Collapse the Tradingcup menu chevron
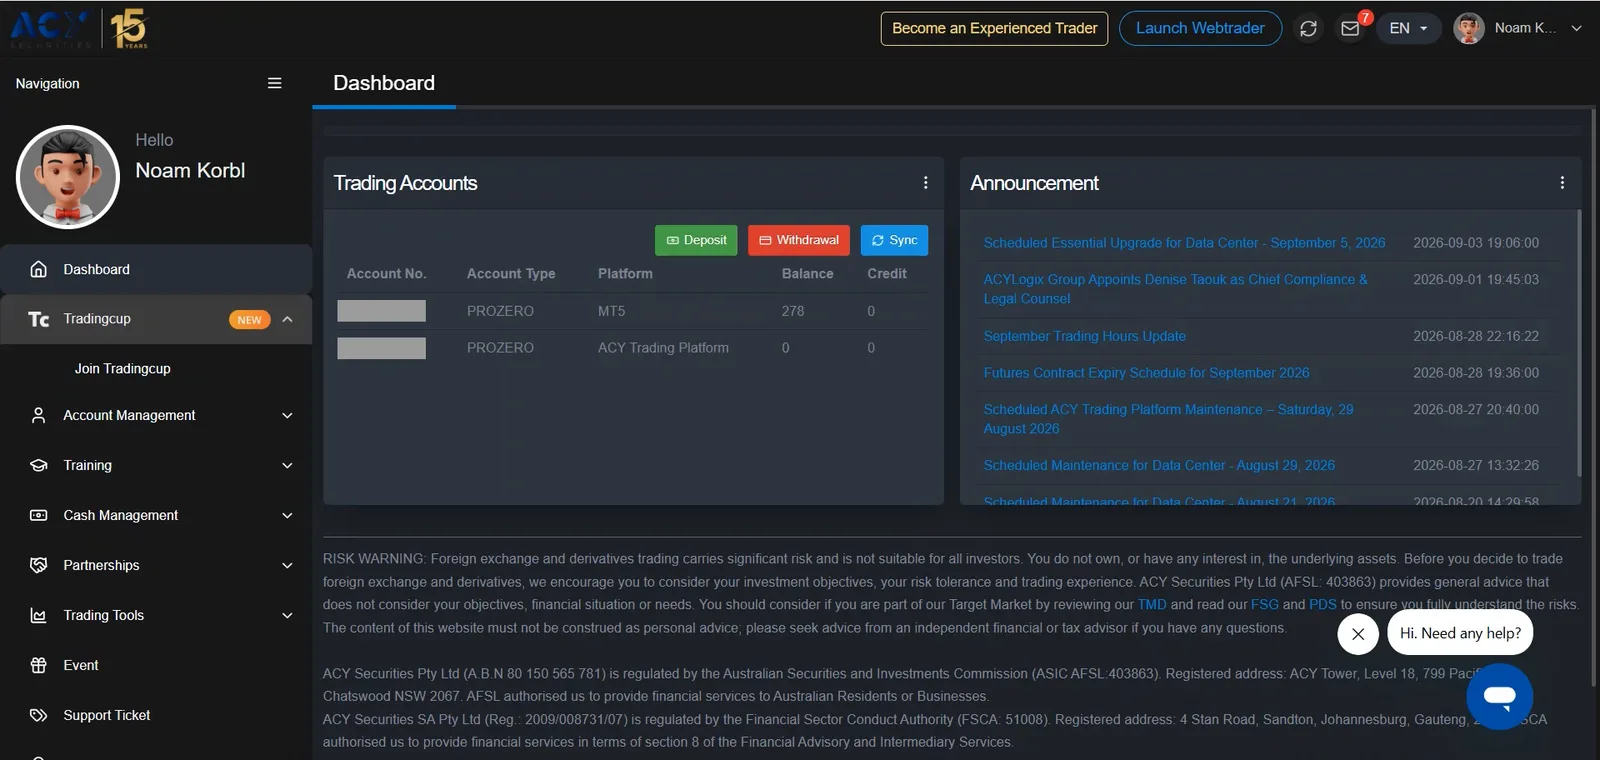 click(x=287, y=319)
